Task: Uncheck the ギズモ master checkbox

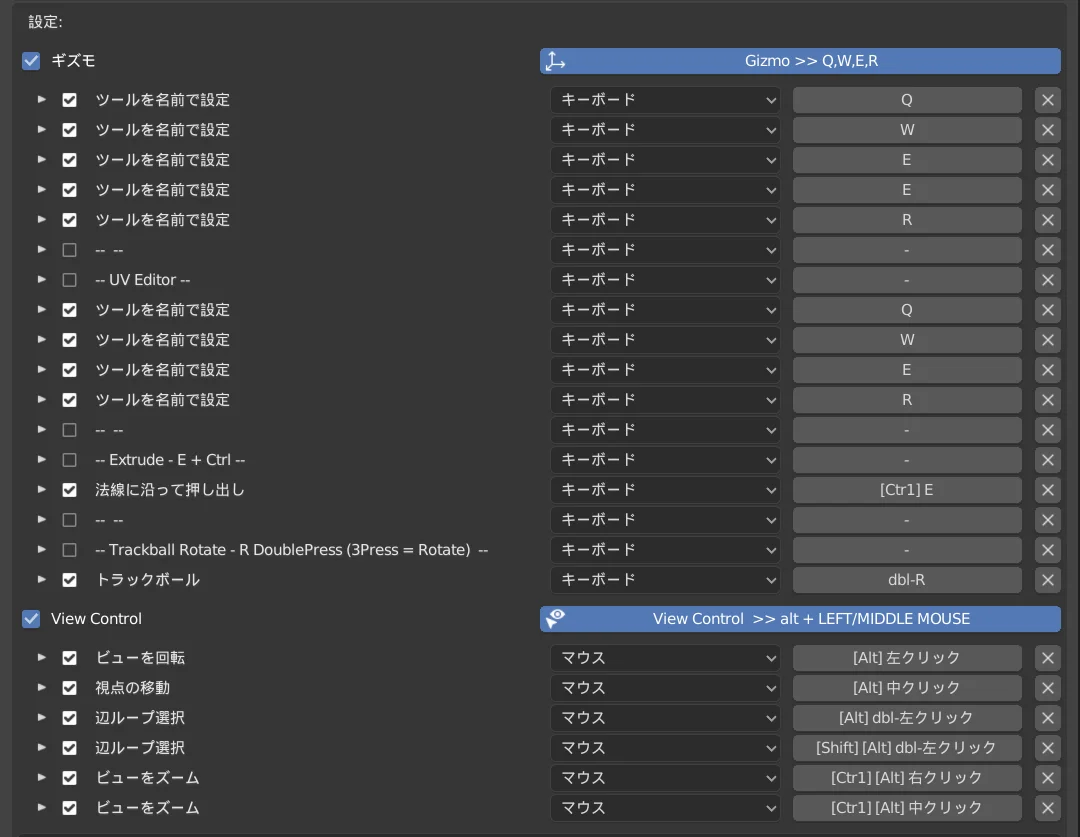Action: [30, 61]
